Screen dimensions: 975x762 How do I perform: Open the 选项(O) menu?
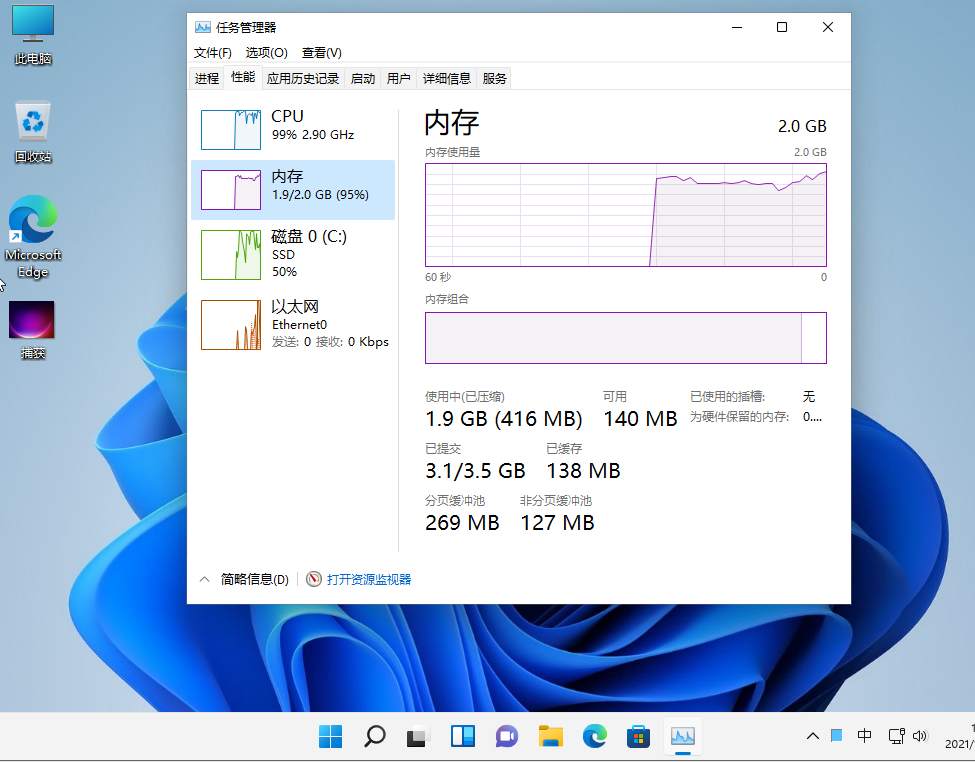click(x=266, y=53)
